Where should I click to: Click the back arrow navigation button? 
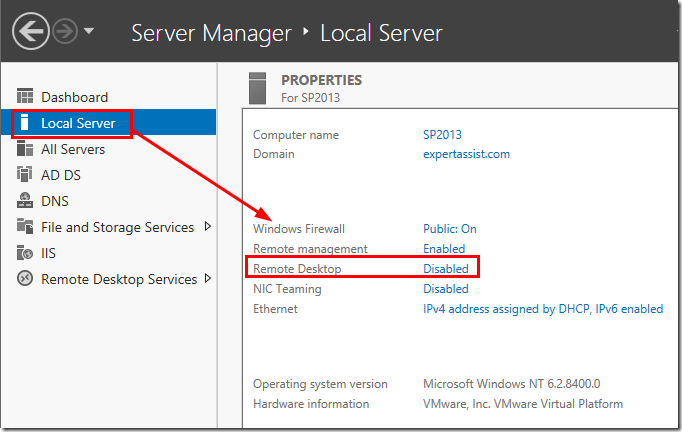[31, 32]
